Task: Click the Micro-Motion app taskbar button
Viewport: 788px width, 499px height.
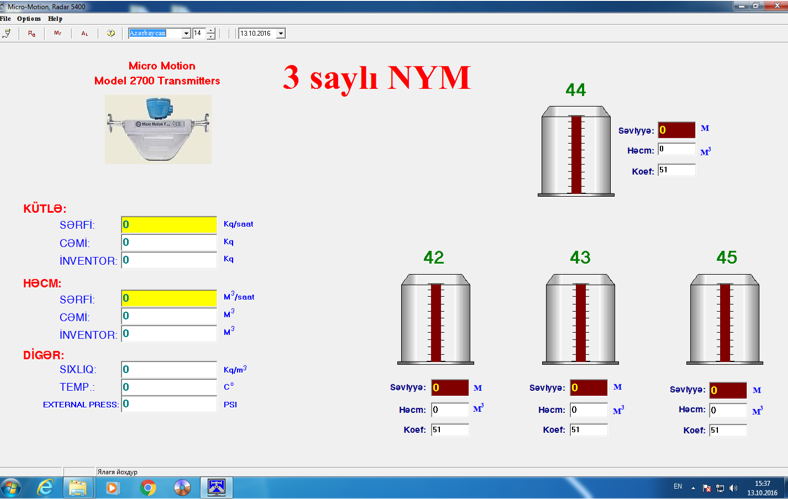Action: pyautogui.click(x=217, y=487)
